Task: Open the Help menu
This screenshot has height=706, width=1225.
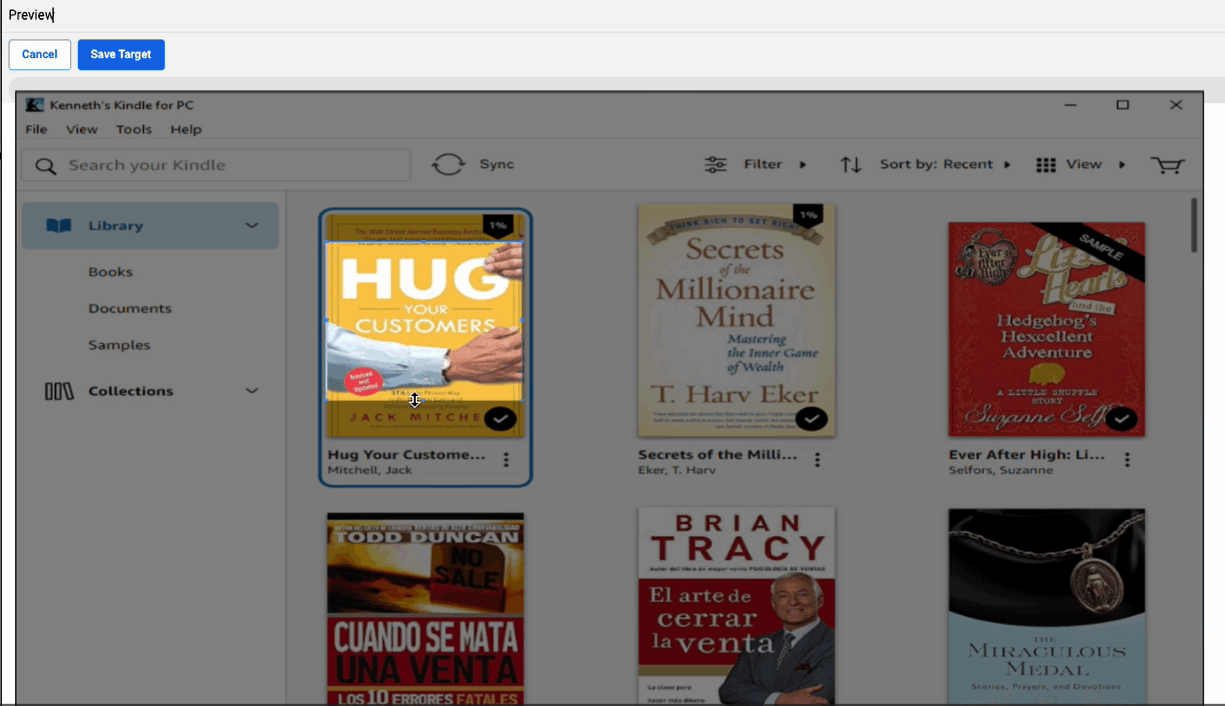Action: coord(185,129)
